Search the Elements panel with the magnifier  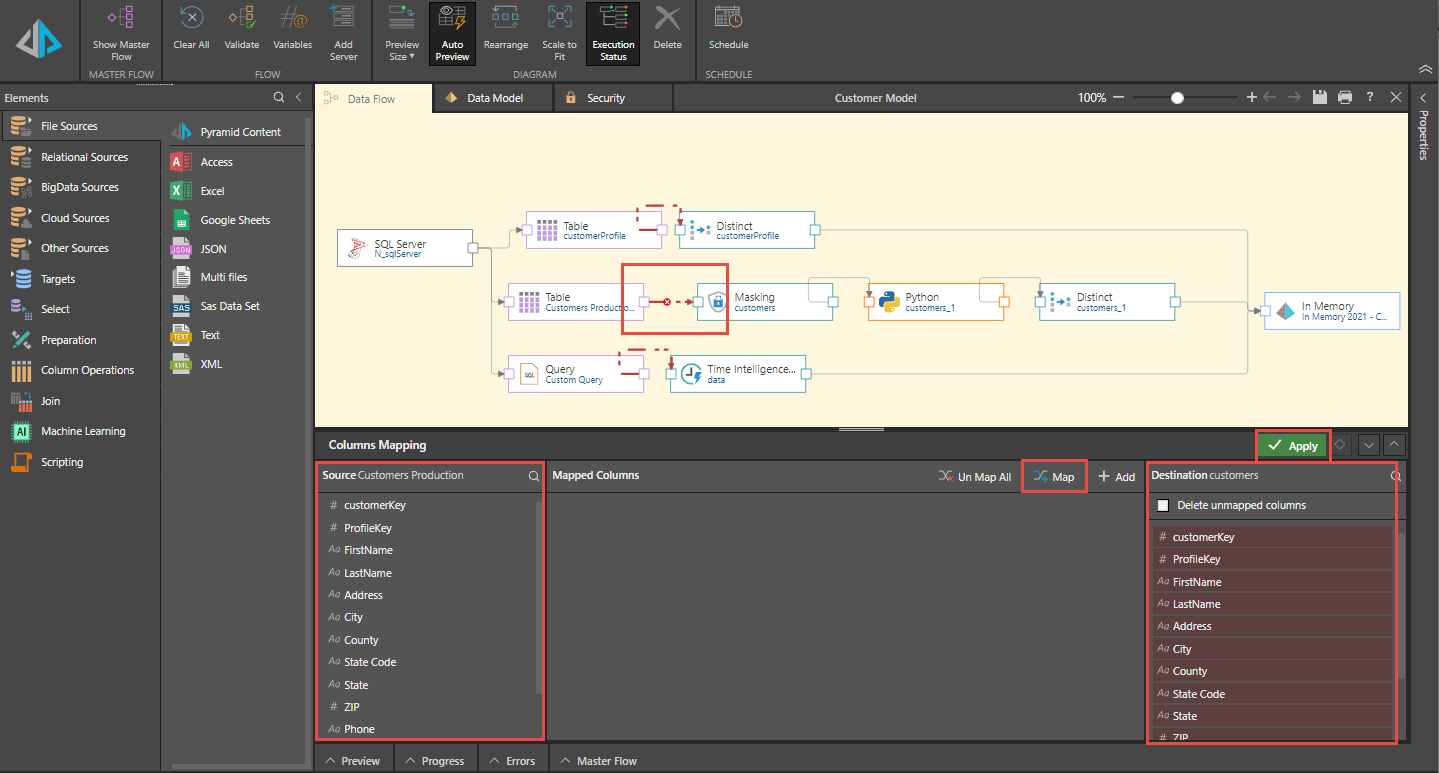(279, 98)
